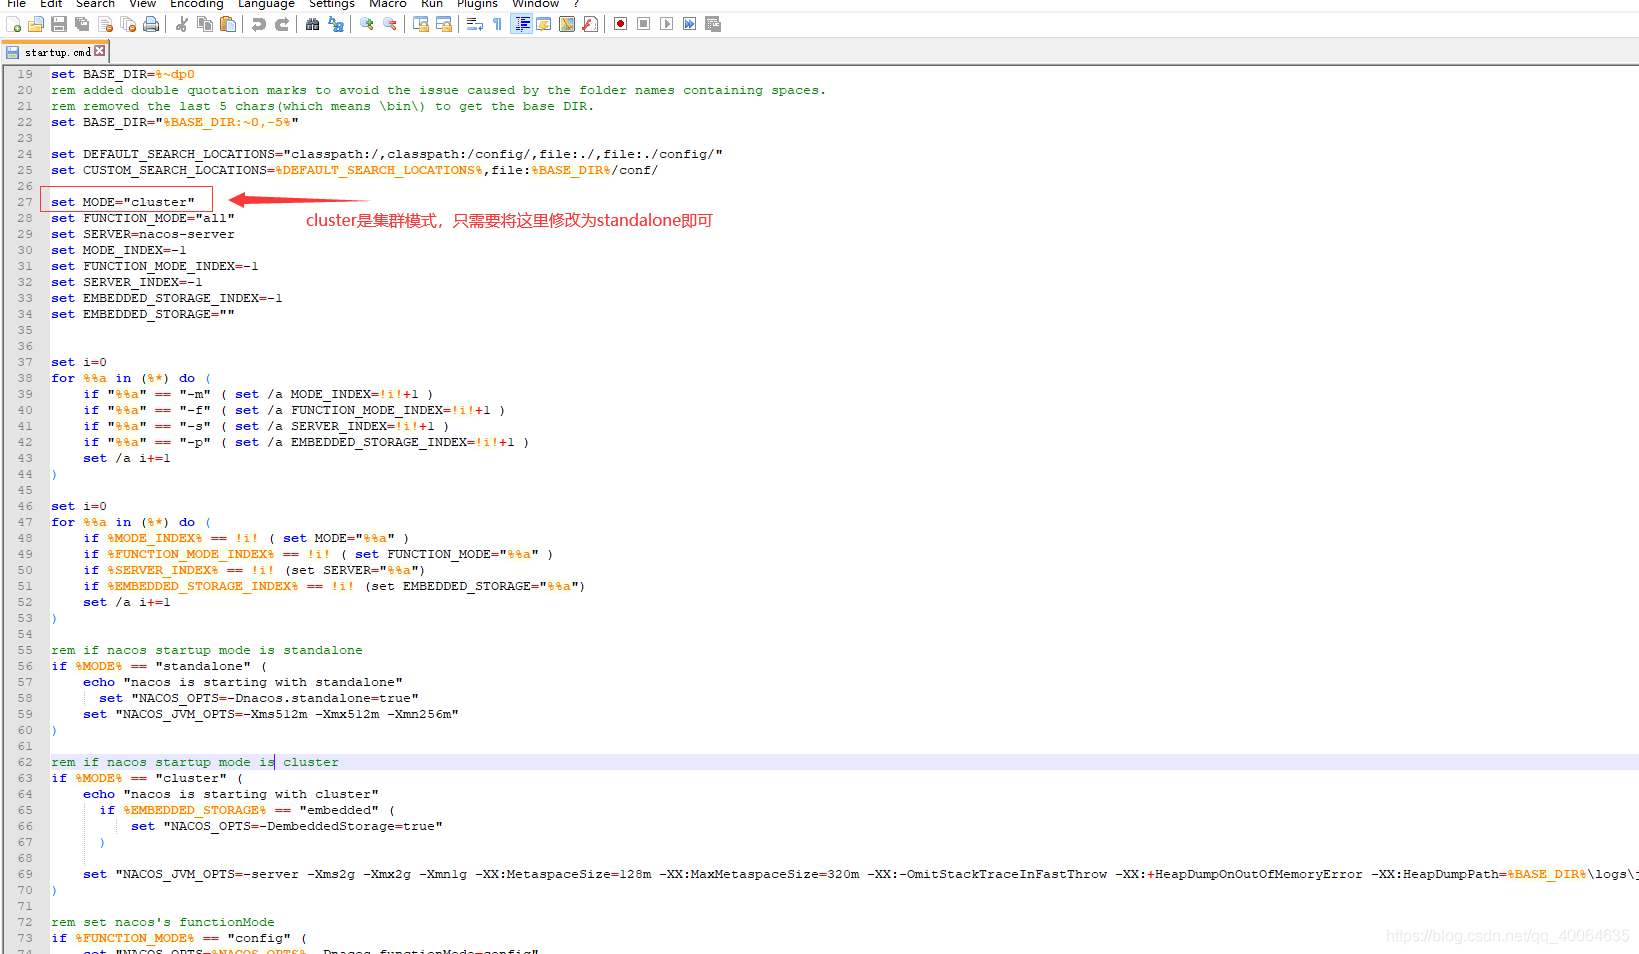Viewport: 1639px width, 954px height.
Task: Open the File menu
Action: [x=16, y=4]
